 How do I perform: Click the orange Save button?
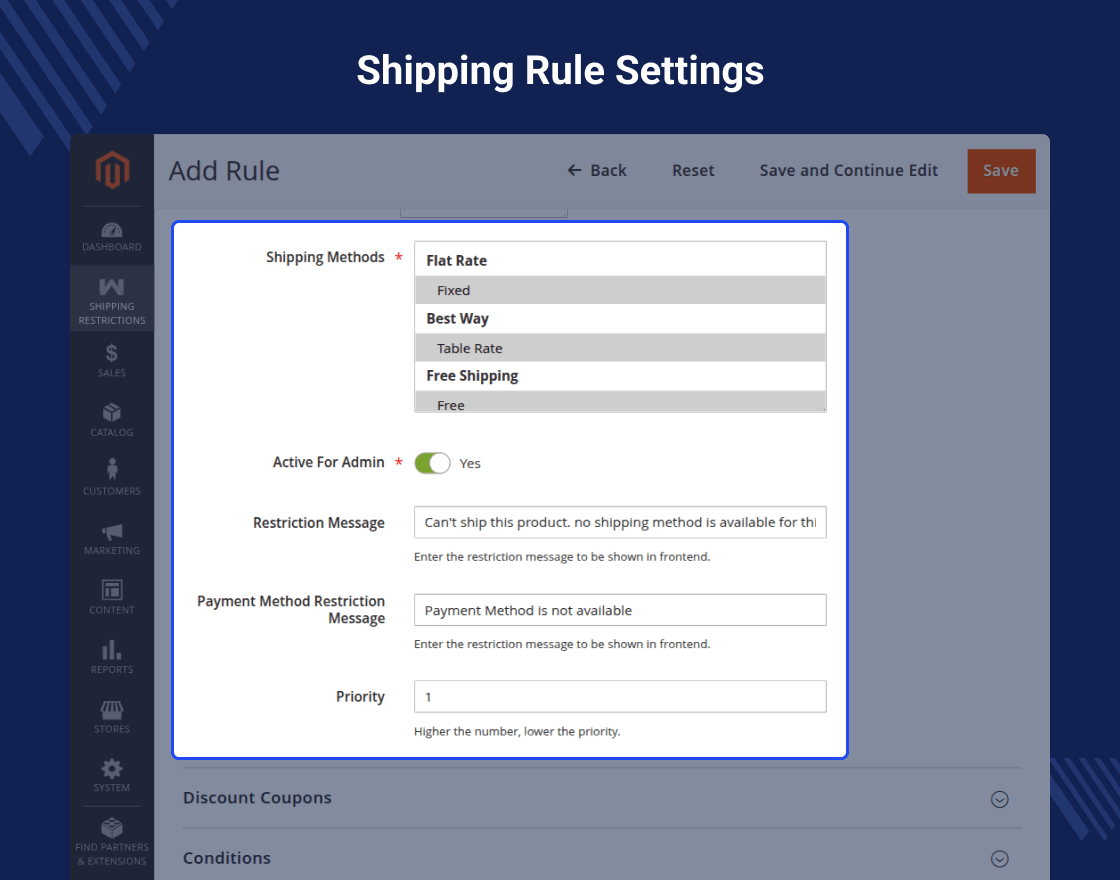(x=1000, y=171)
